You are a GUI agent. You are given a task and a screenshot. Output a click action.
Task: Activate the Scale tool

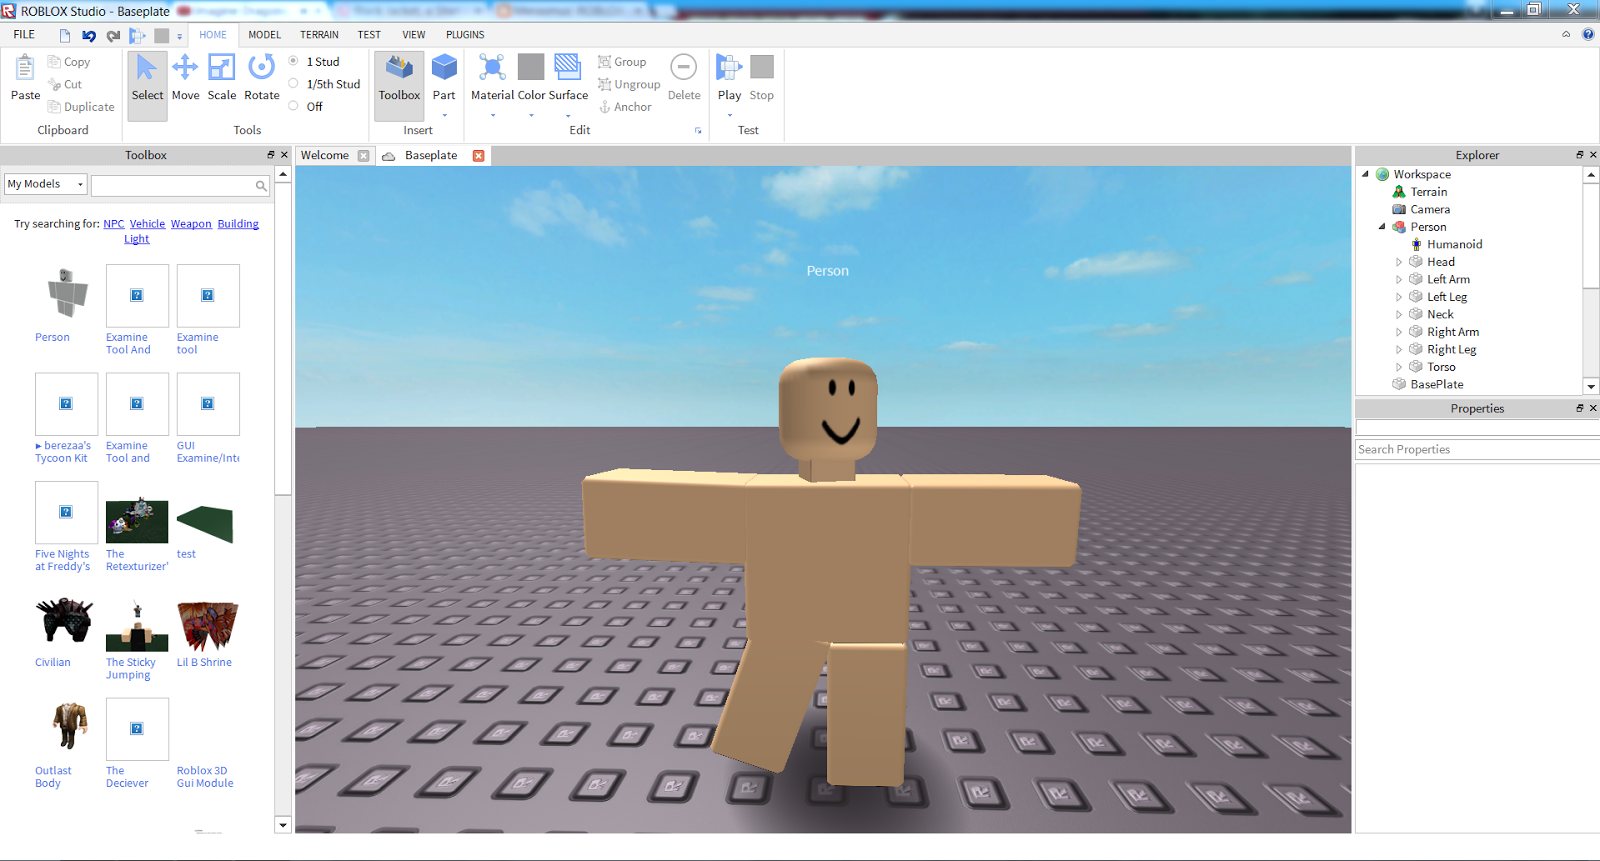pos(221,78)
